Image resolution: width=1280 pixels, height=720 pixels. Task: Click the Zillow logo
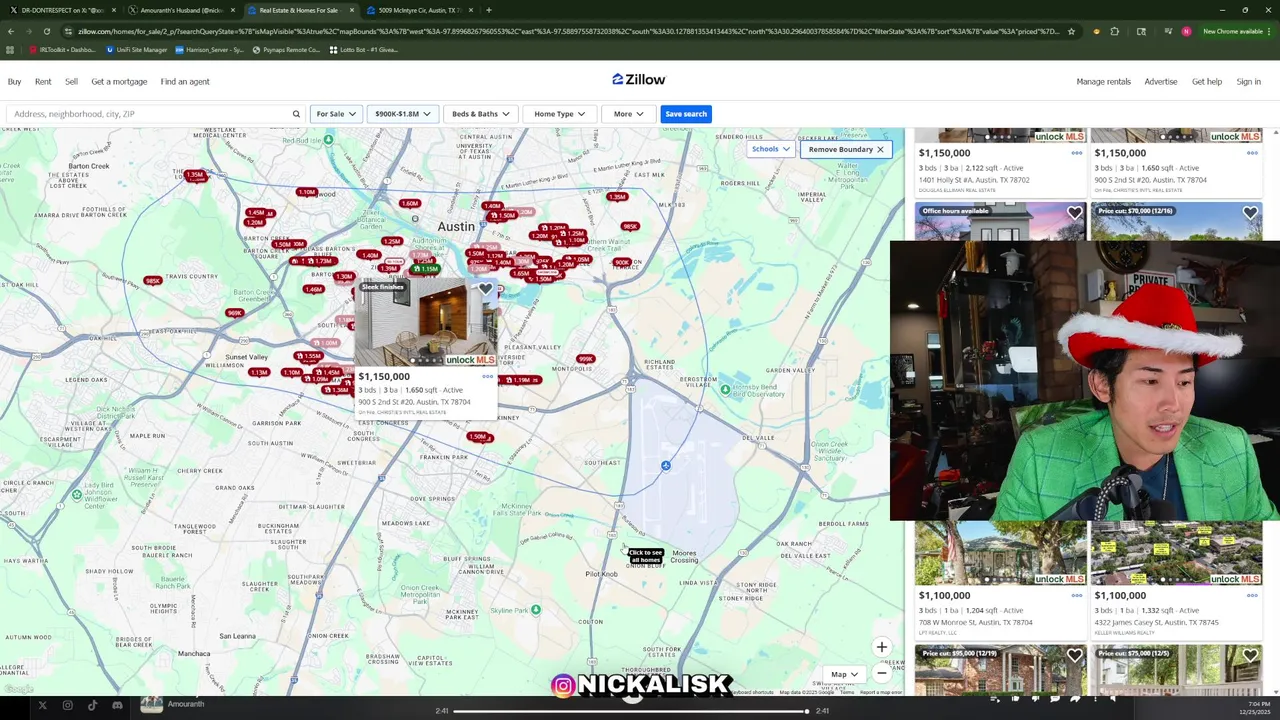pos(638,80)
